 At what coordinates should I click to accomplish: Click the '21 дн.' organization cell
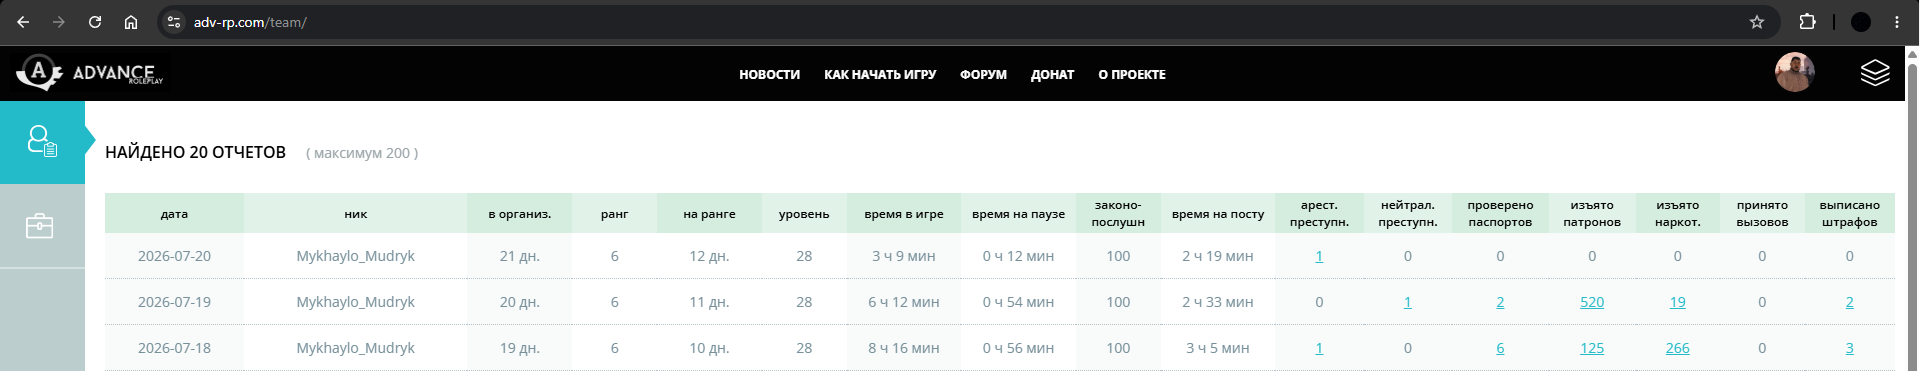(520, 256)
